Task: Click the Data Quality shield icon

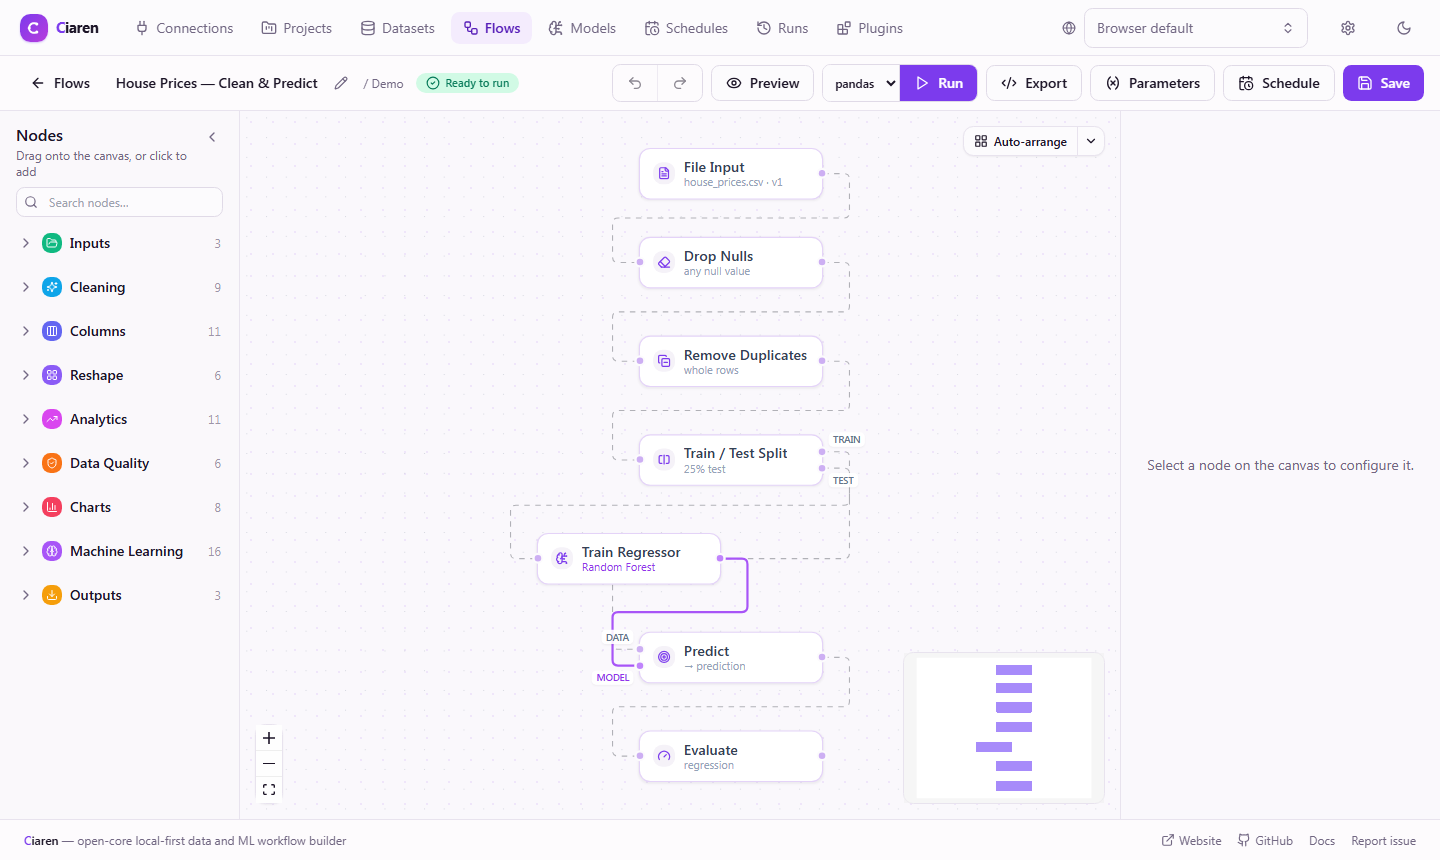Action: (x=52, y=463)
